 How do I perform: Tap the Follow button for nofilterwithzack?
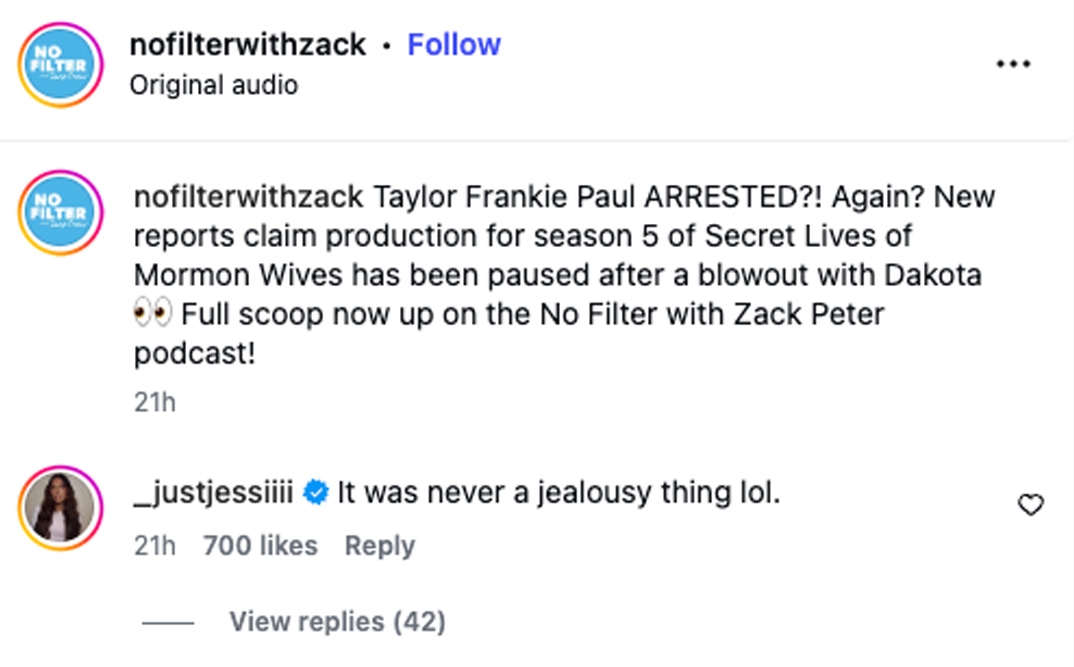(454, 44)
